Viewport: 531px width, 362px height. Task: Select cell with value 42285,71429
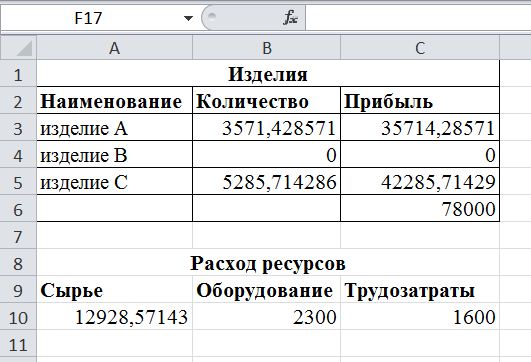point(420,182)
